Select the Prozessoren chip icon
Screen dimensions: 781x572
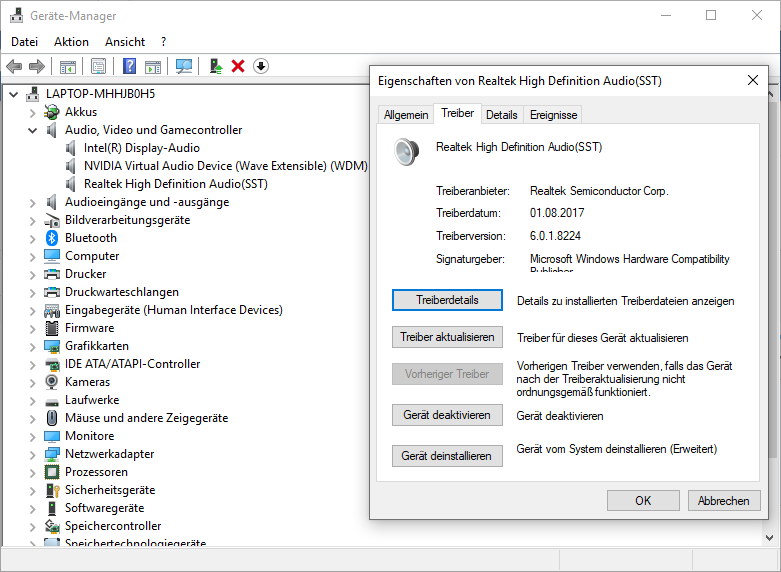click(x=52, y=472)
